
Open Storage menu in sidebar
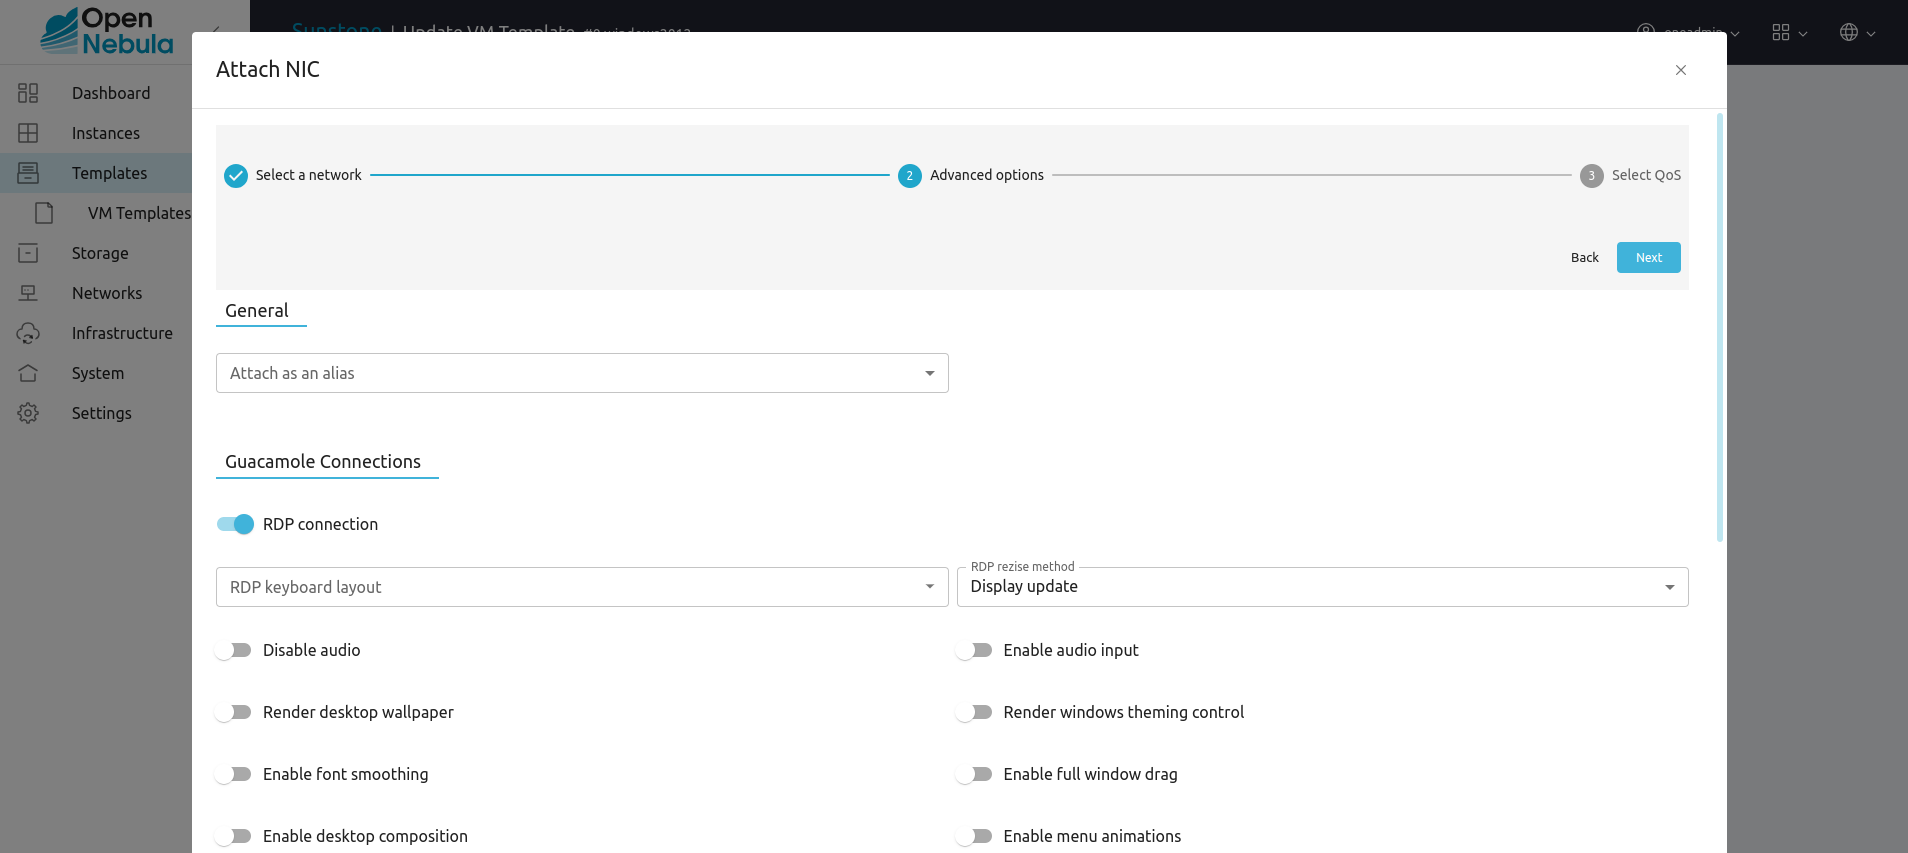pos(100,253)
